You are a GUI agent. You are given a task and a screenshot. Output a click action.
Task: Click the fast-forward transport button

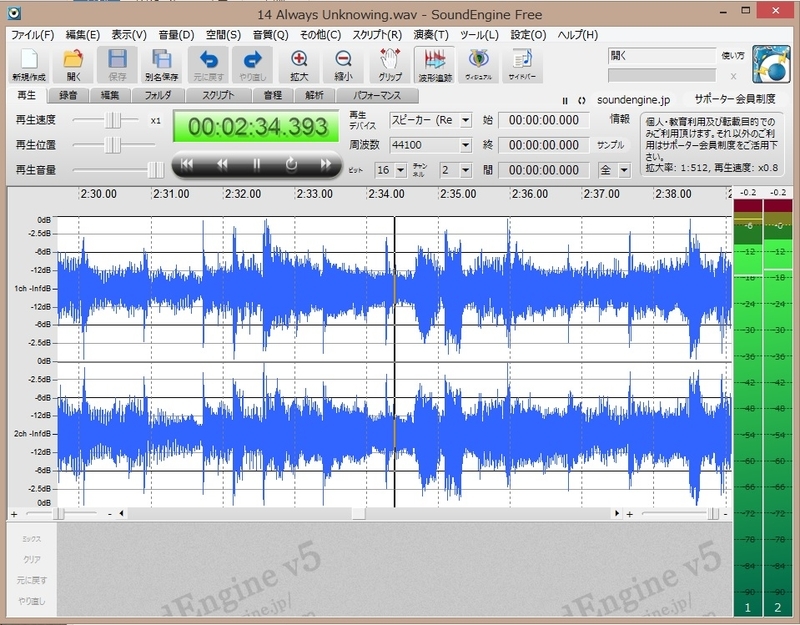(326, 164)
